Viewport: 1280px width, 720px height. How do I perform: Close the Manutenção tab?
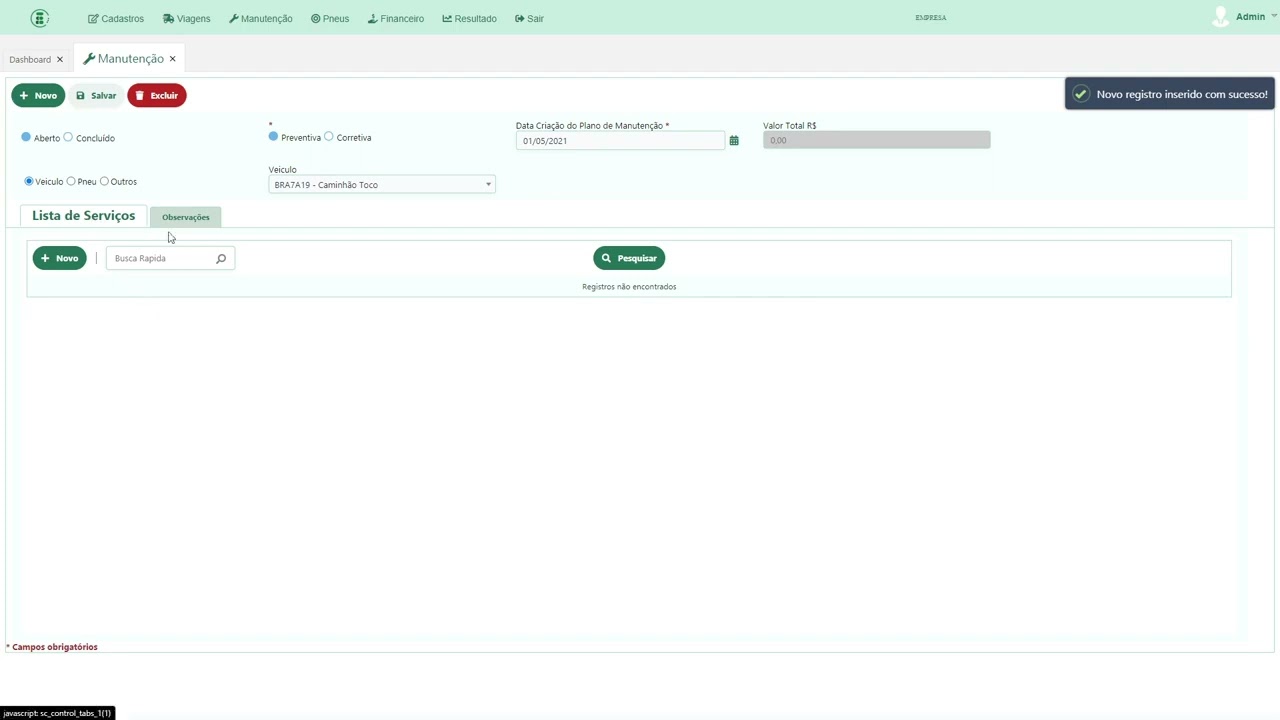pos(172,59)
